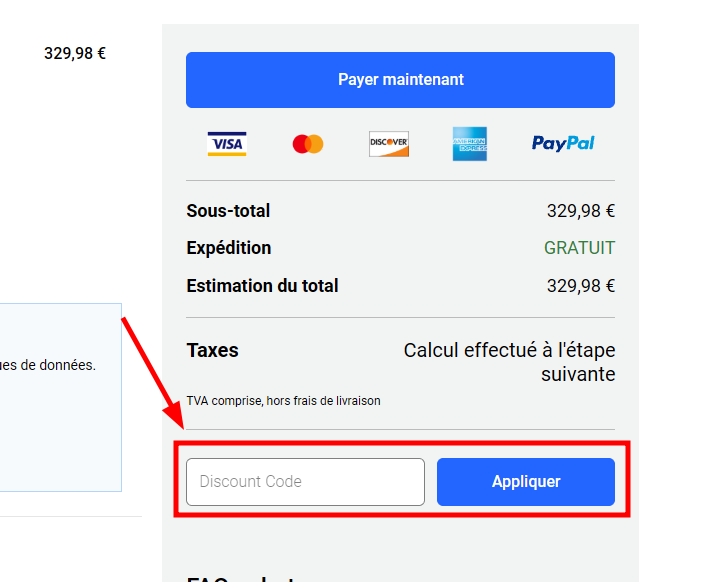703x582 pixels.
Task: Click the estimated total price 329,98 €
Action: click(x=580, y=286)
